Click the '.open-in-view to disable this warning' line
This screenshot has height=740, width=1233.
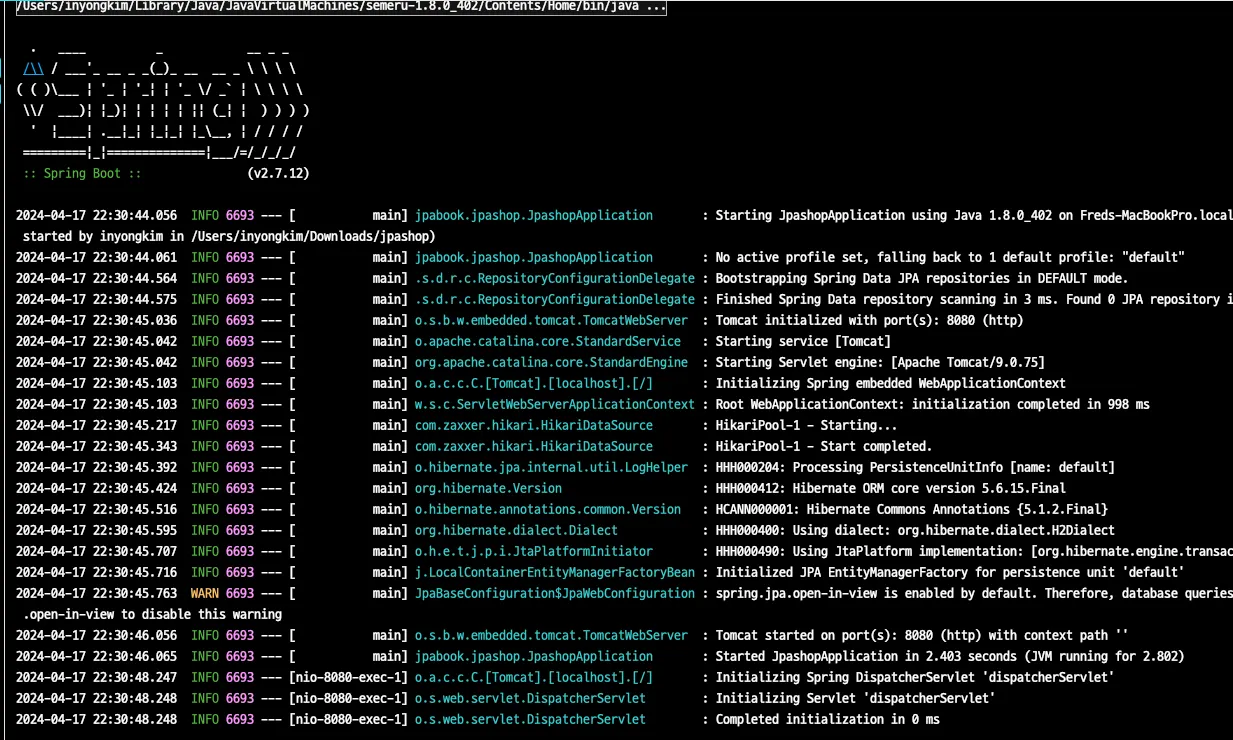[153, 614]
